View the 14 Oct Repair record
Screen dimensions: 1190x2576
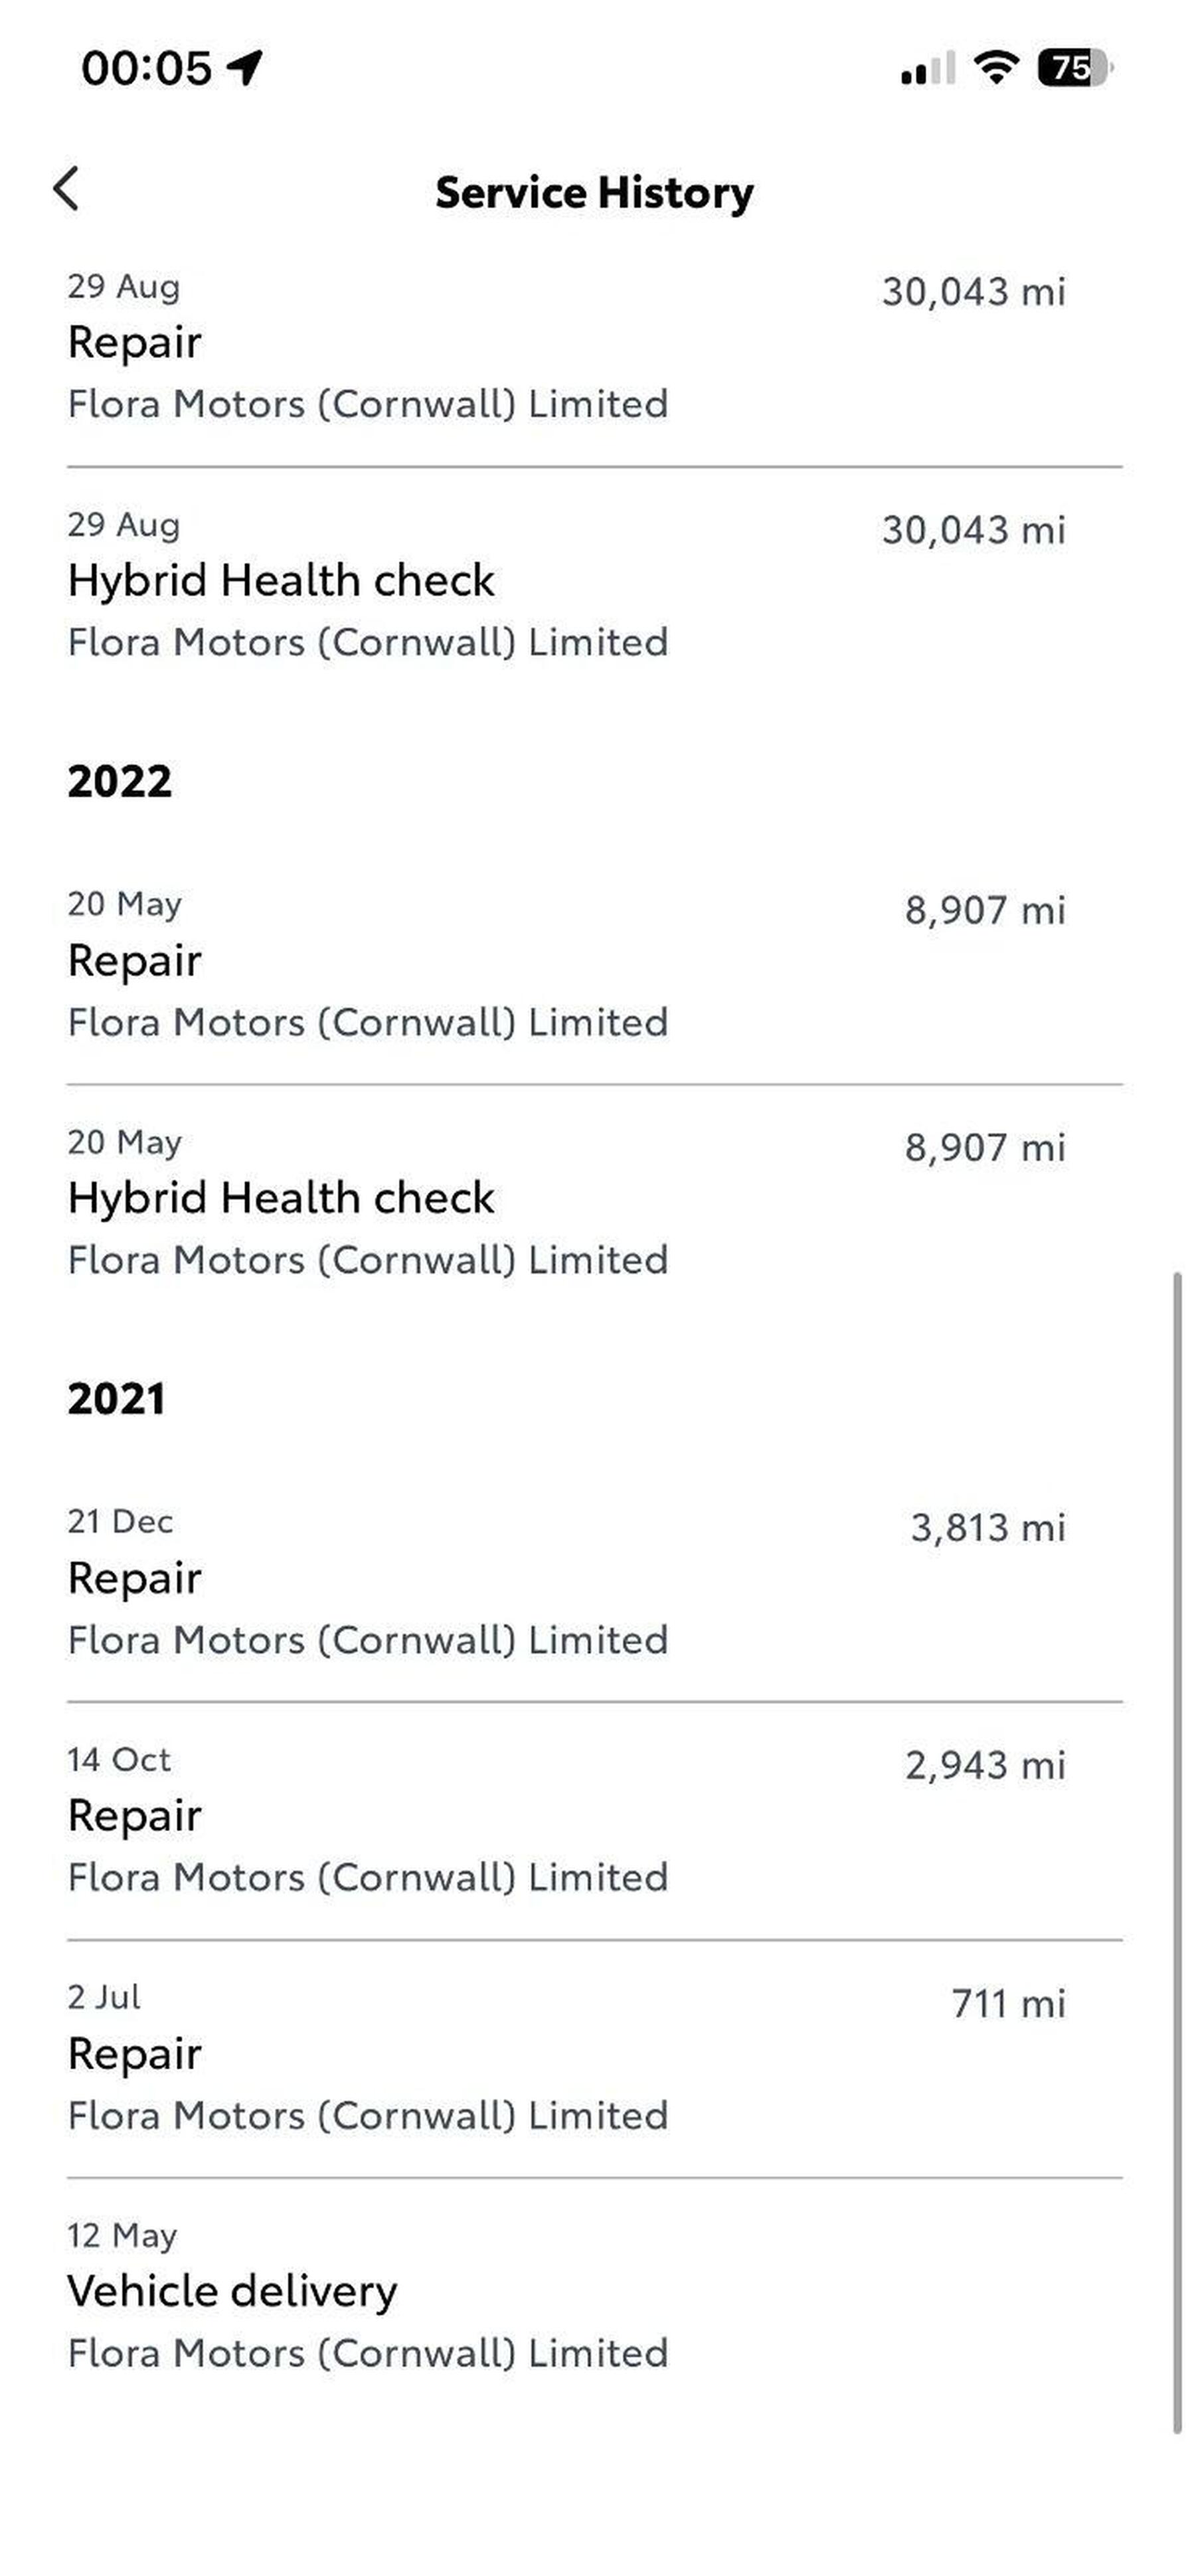point(594,1819)
